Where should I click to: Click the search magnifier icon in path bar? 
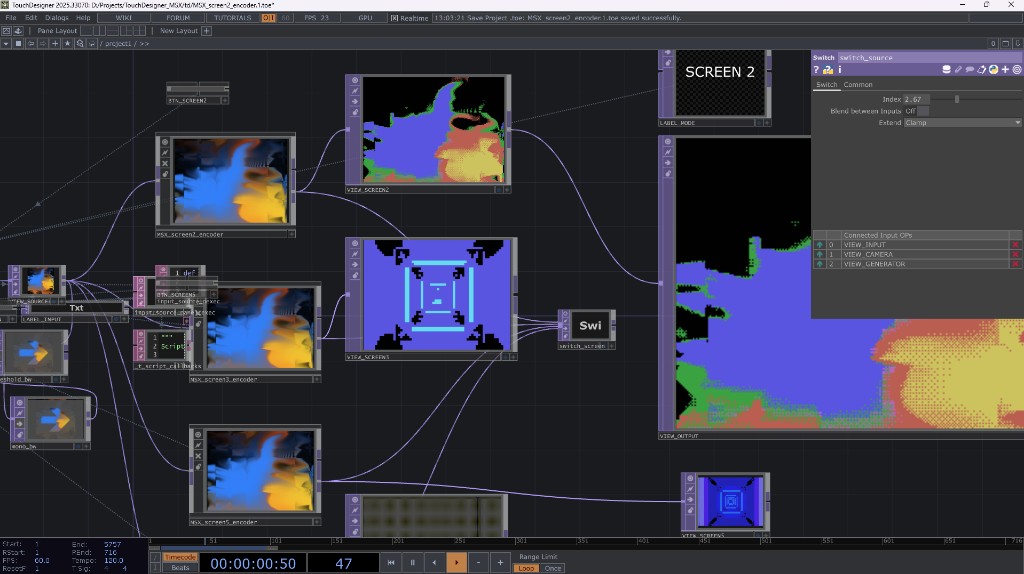point(80,44)
